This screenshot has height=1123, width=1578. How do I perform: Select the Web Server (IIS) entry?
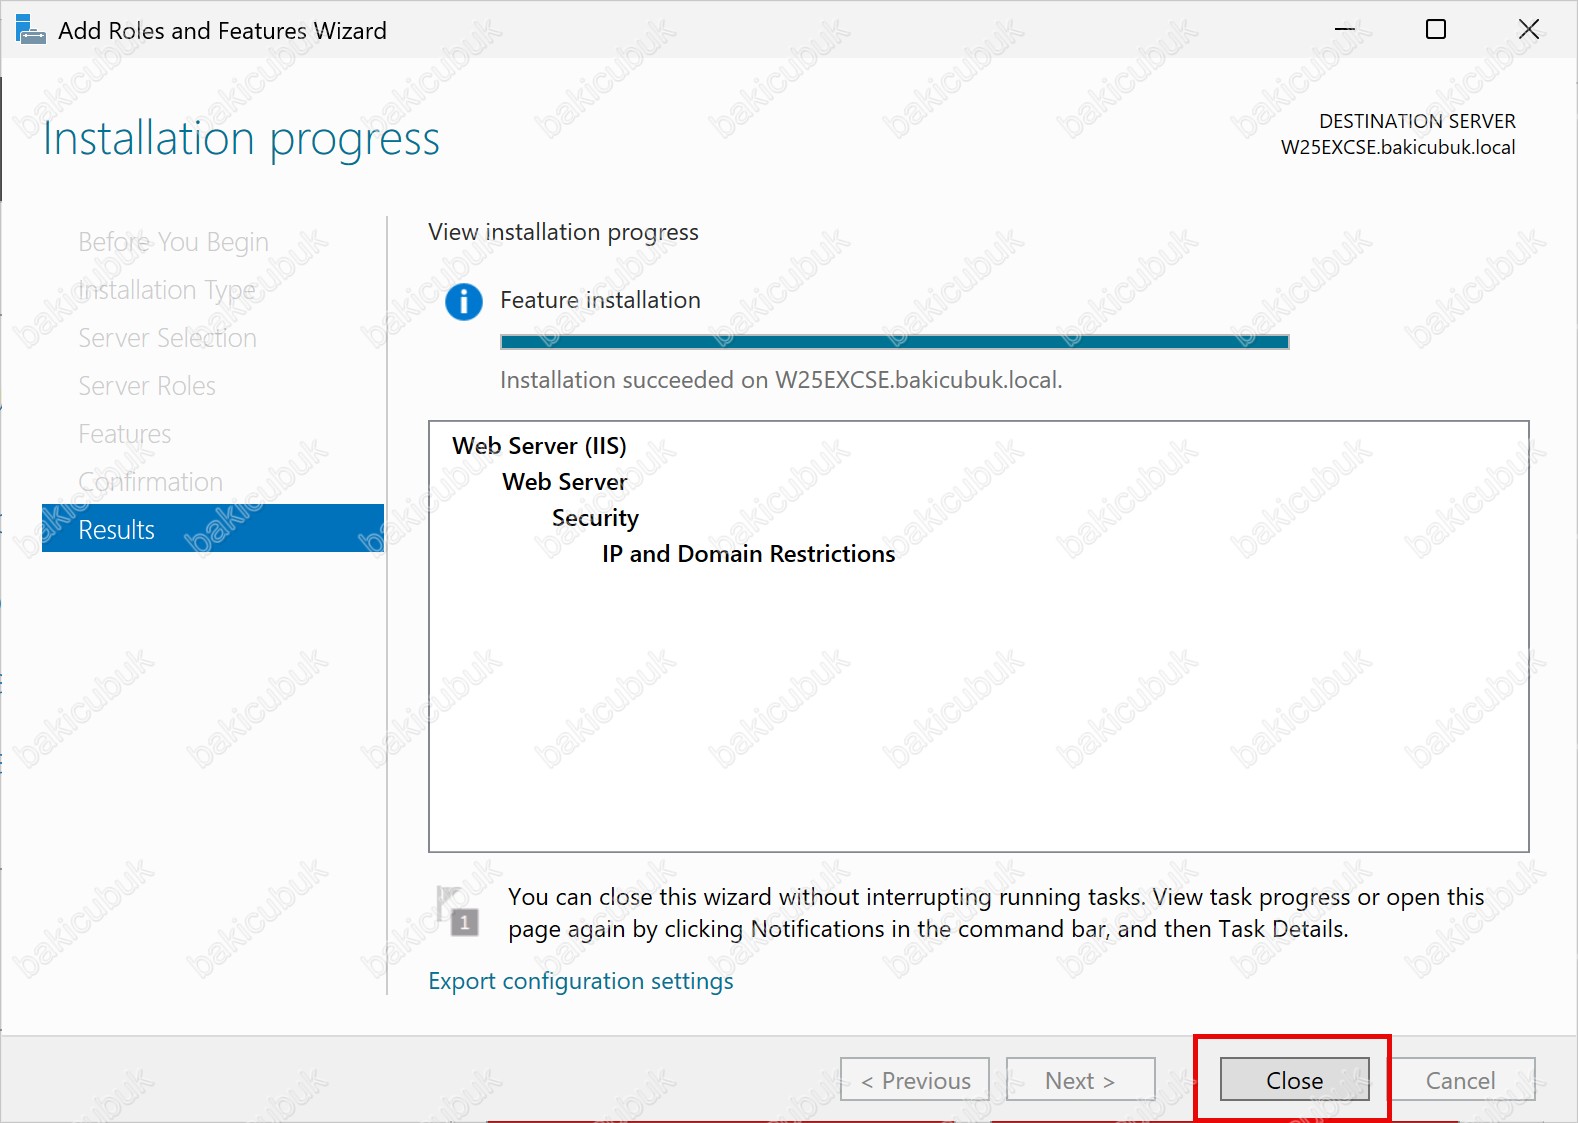click(x=539, y=446)
